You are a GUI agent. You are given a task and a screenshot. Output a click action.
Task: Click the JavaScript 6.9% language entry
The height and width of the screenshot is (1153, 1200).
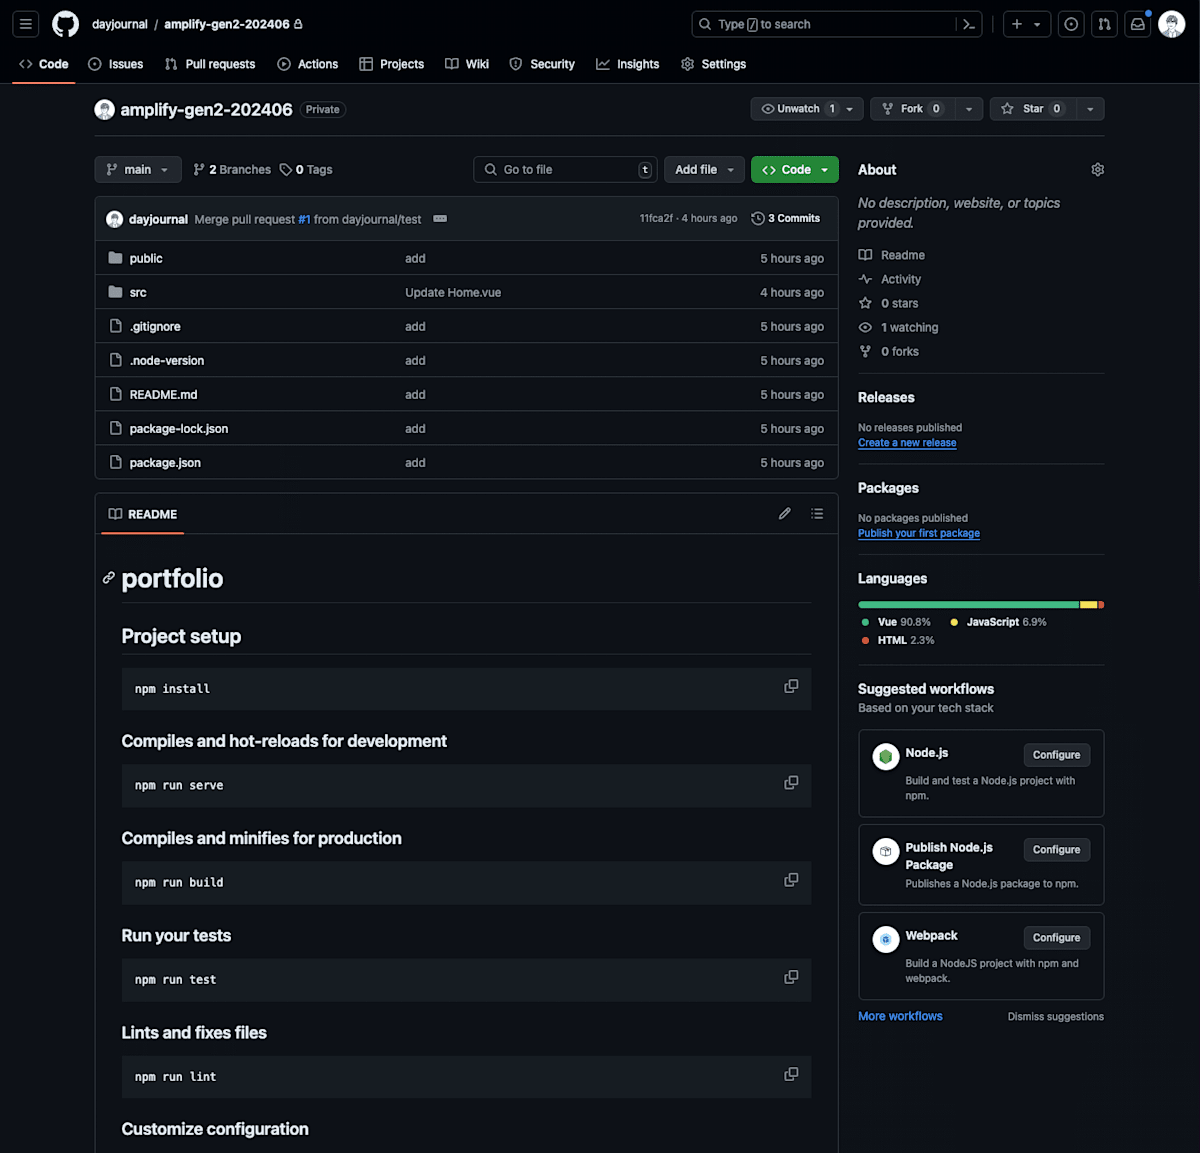999,622
